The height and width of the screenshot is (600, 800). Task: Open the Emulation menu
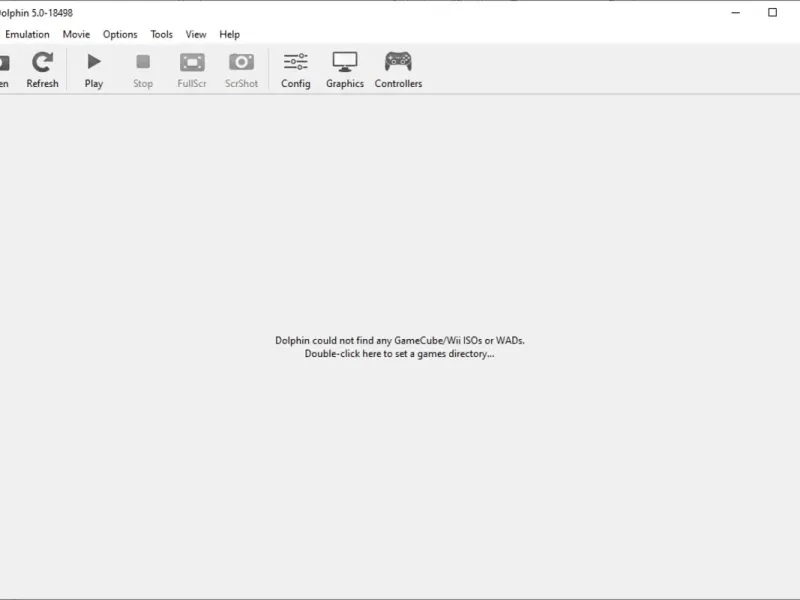[x=28, y=34]
